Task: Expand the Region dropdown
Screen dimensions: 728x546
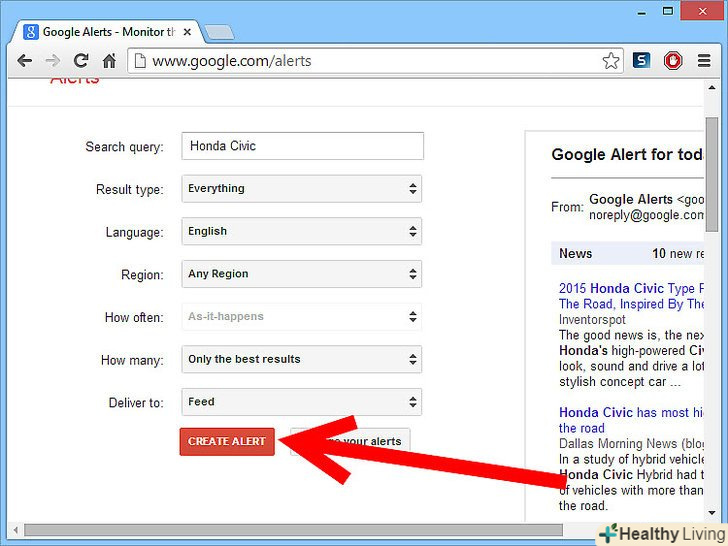Action: [x=302, y=274]
